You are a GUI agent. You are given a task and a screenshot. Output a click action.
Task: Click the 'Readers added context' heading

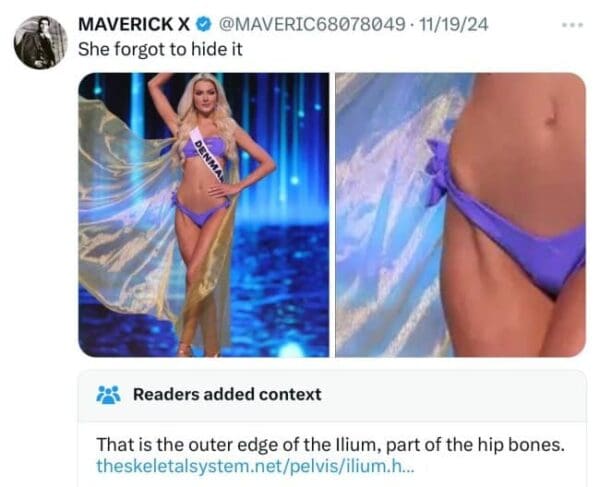(227, 394)
